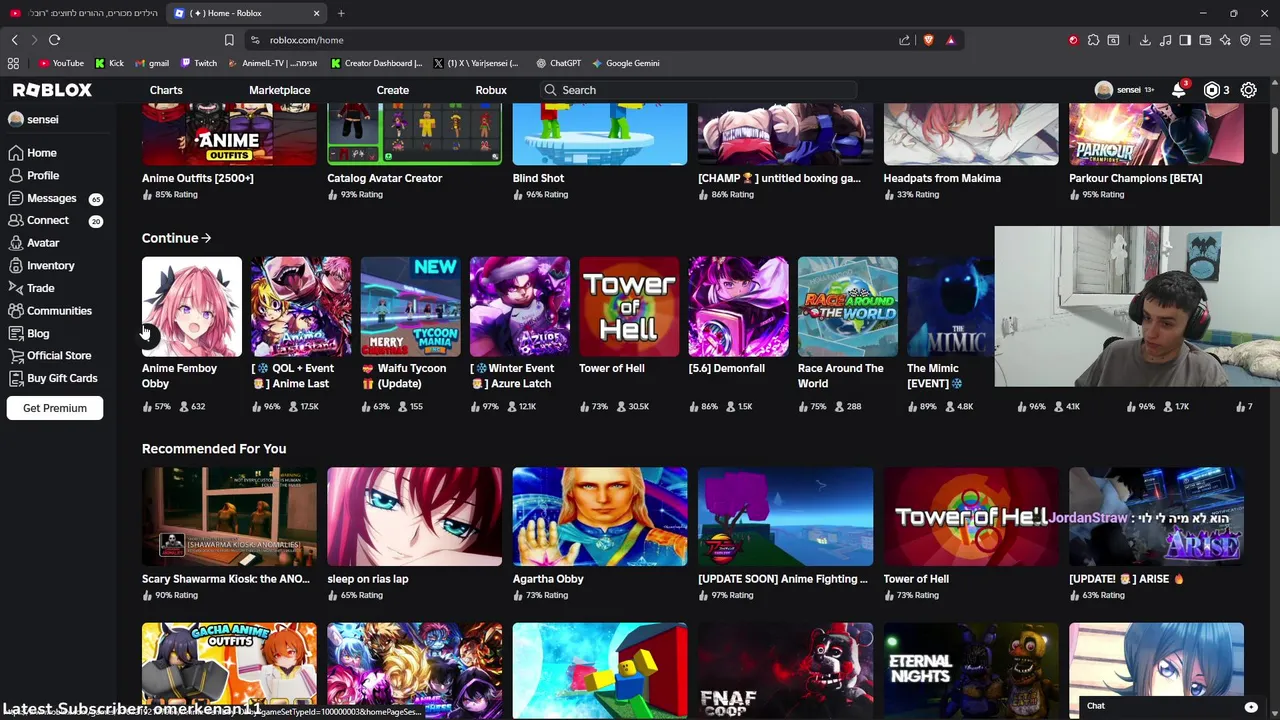Click the Brave Shields lion icon
This screenshot has height=720, width=1280.
(x=928, y=40)
